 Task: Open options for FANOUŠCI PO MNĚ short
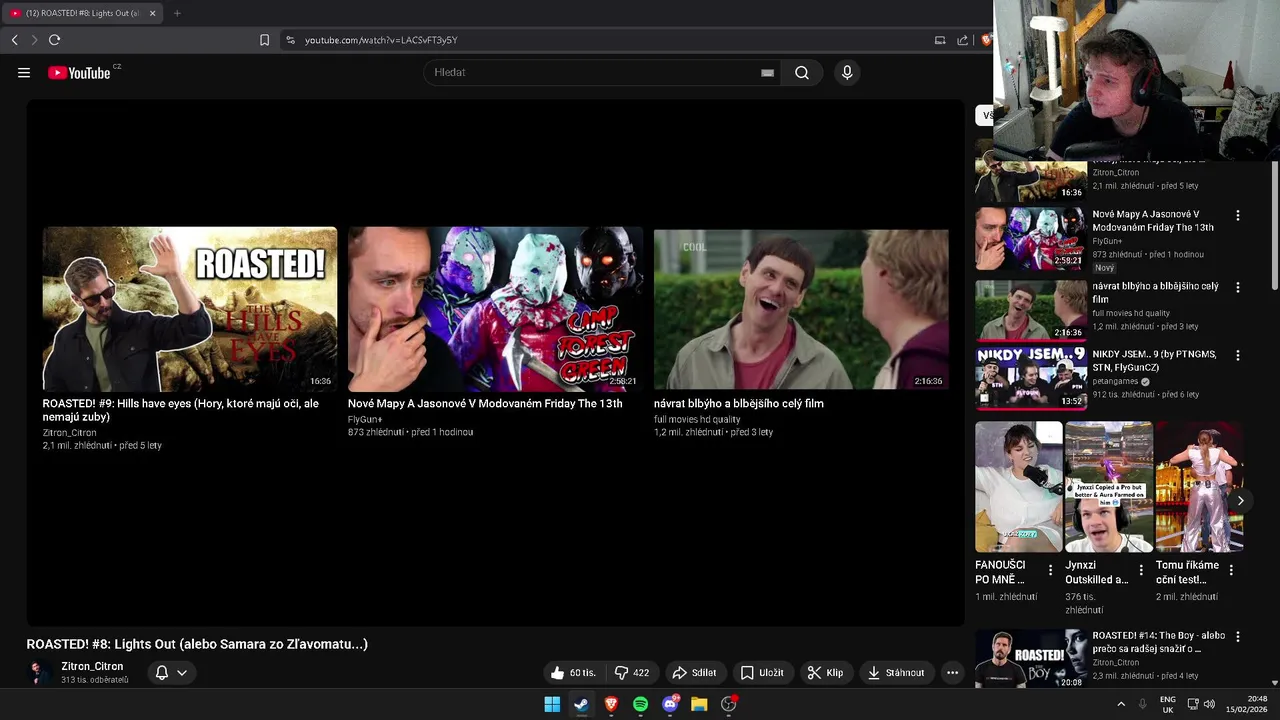(x=1050, y=570)
